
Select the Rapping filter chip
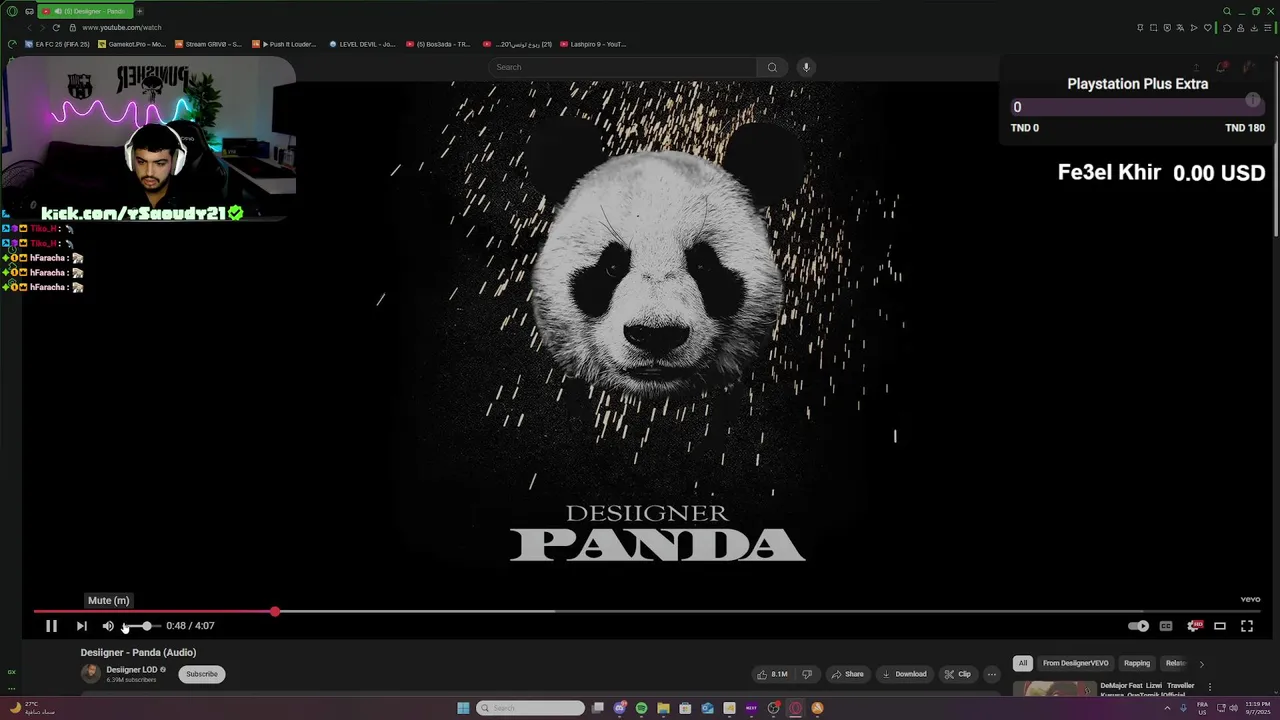click(1137, 663)
